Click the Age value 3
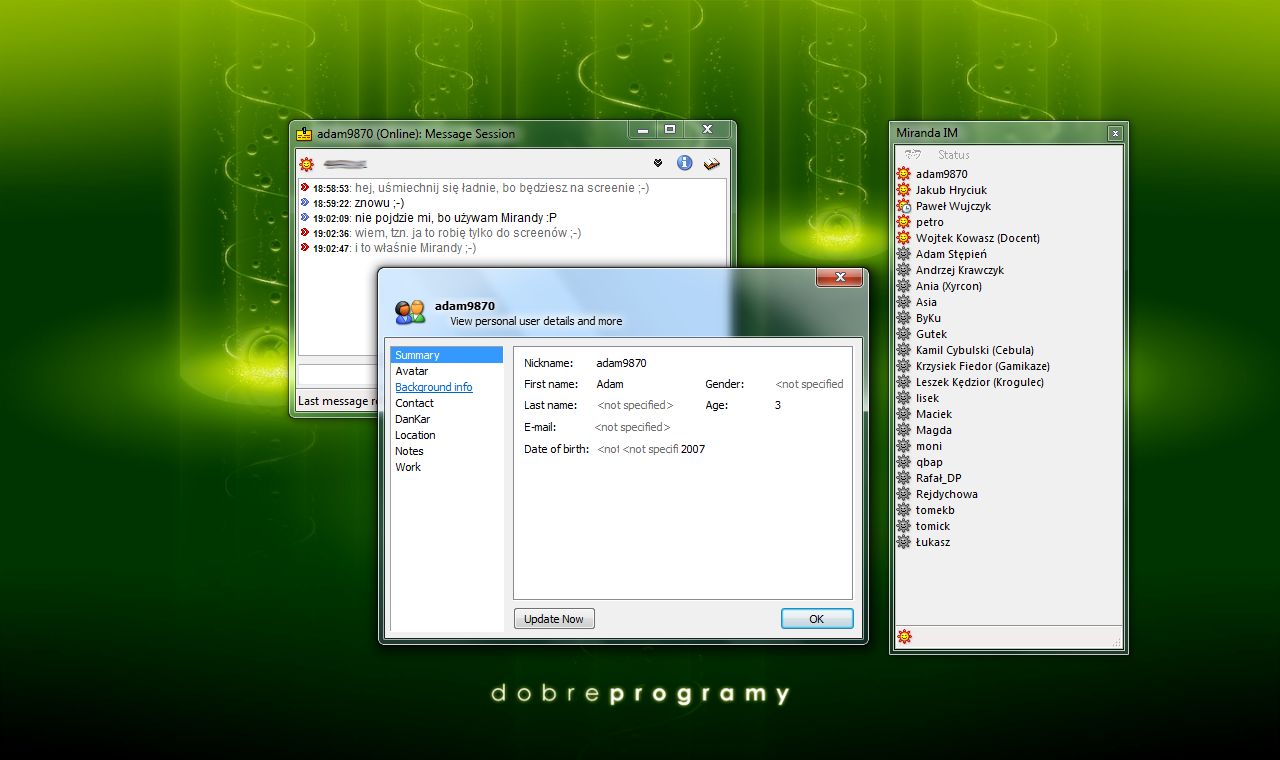 click(x=778, y=405)
